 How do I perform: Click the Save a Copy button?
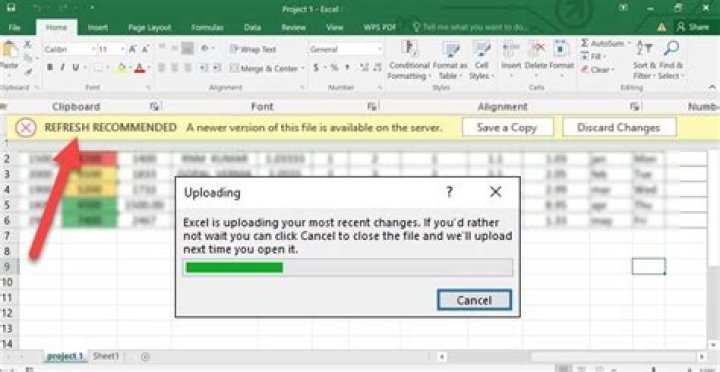point(507,128)
